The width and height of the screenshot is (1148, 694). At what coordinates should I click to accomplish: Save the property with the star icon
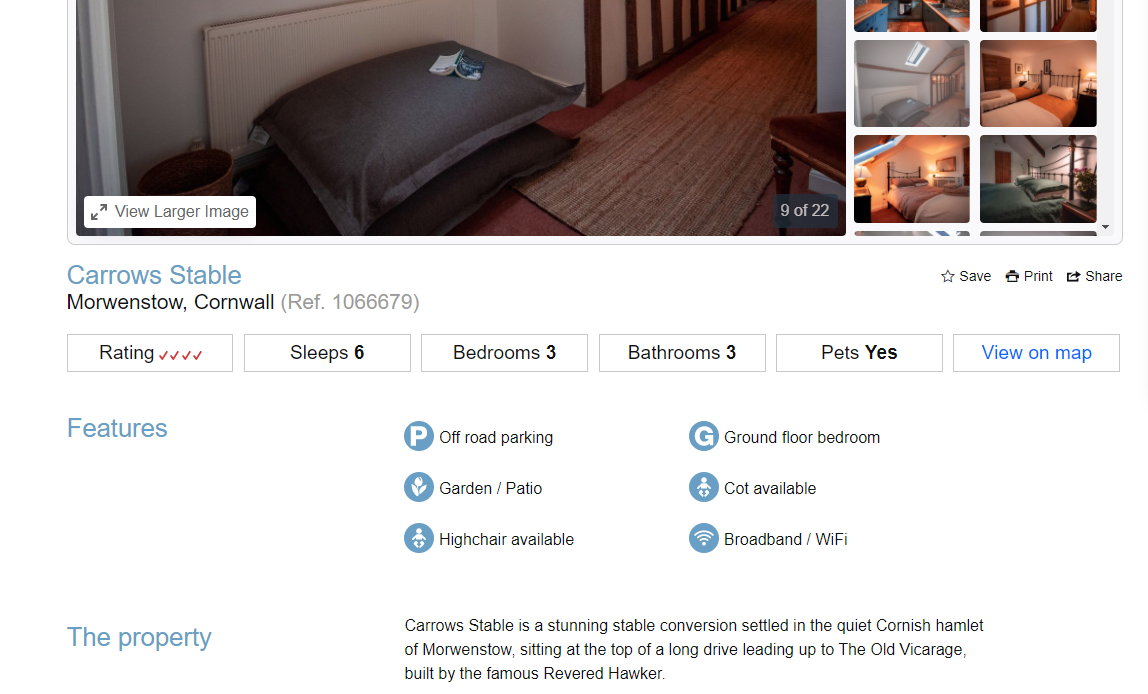(x=966, y=276)
